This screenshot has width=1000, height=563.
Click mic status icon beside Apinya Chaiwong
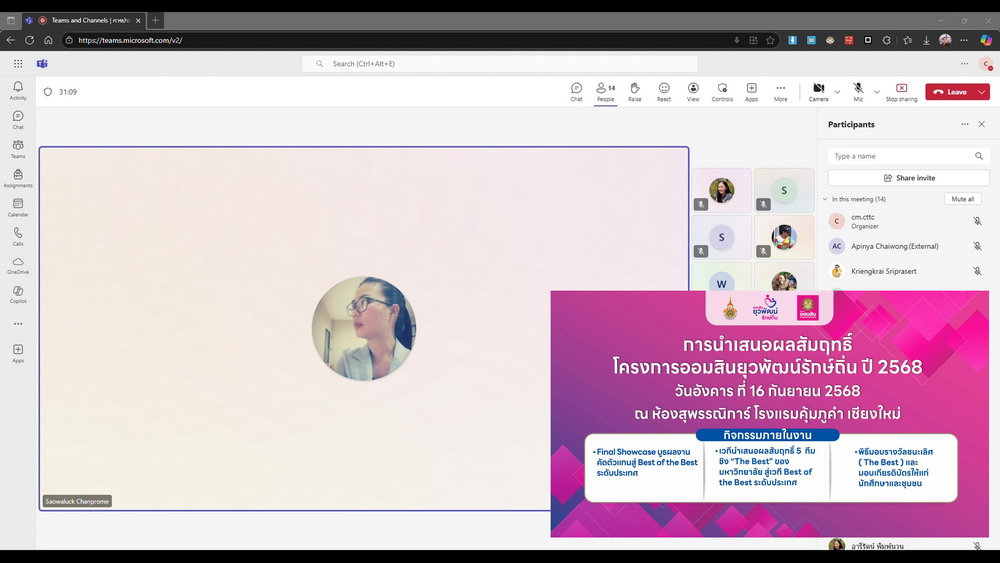pos(977,246)
